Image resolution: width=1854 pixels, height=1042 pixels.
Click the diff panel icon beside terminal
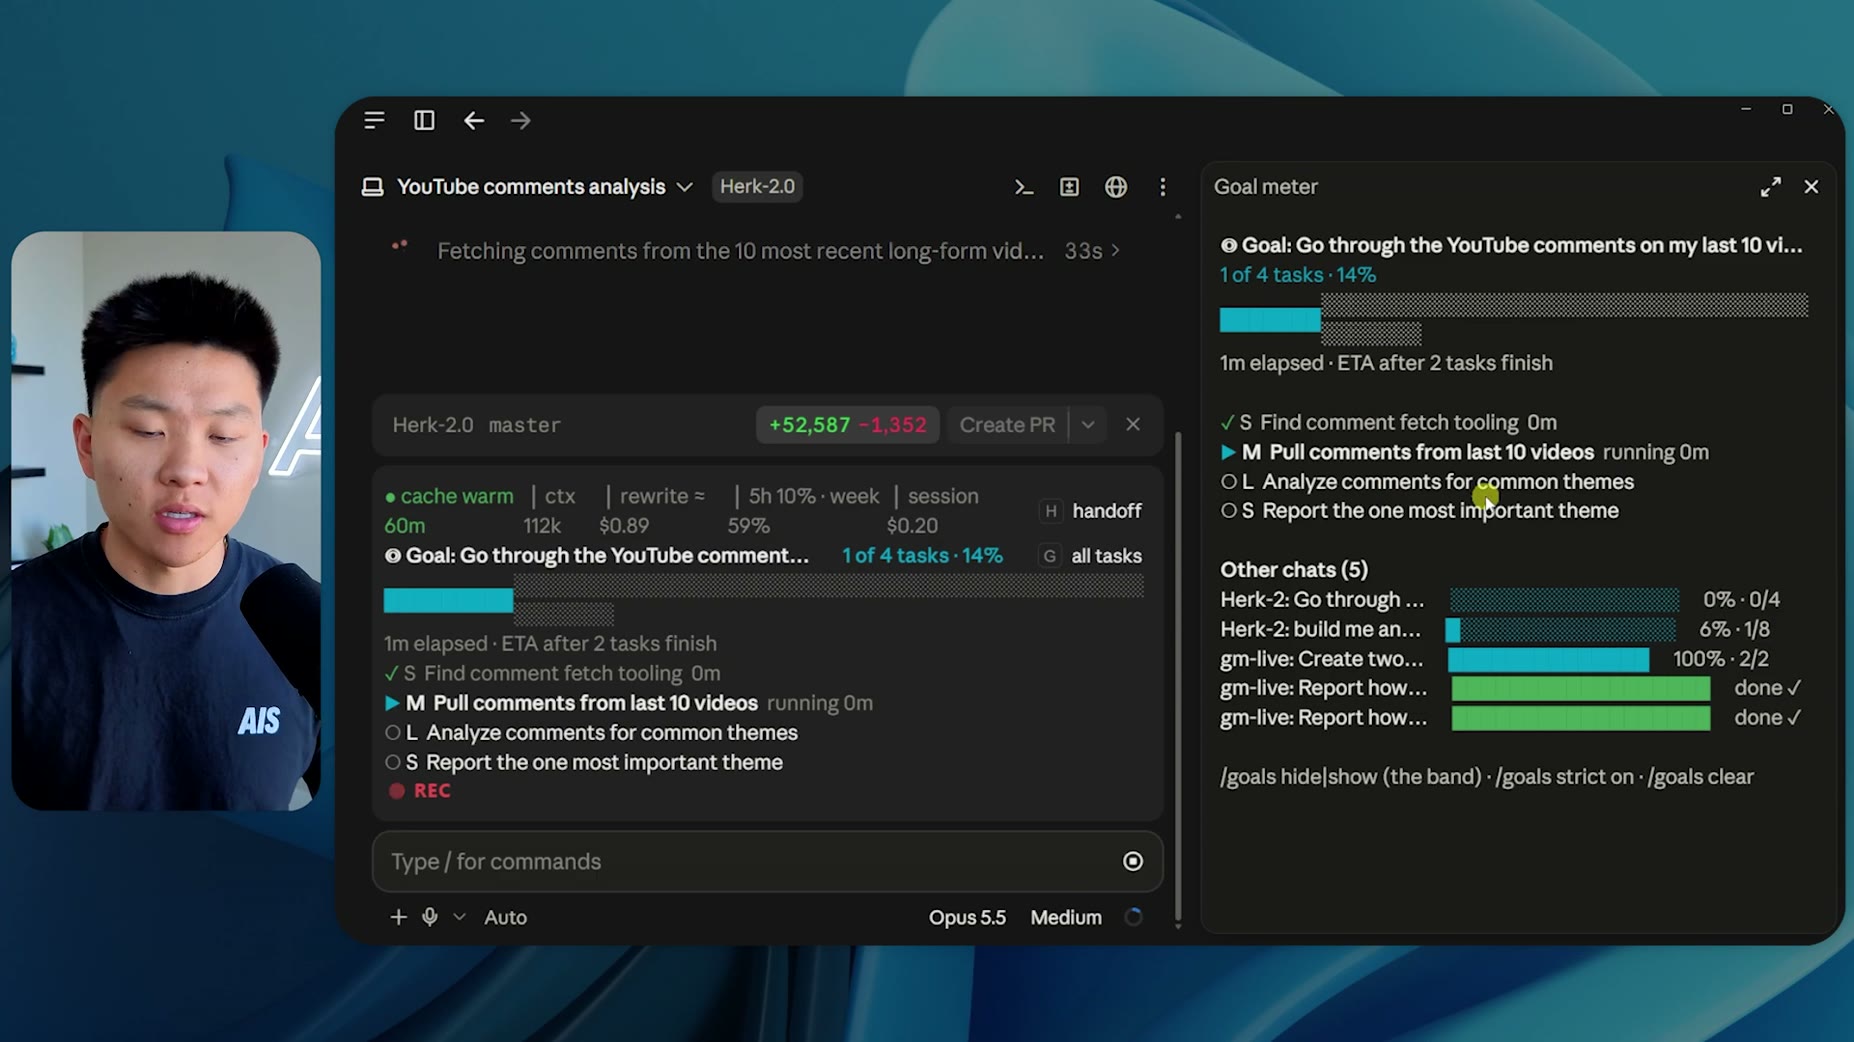(1069, 187)
